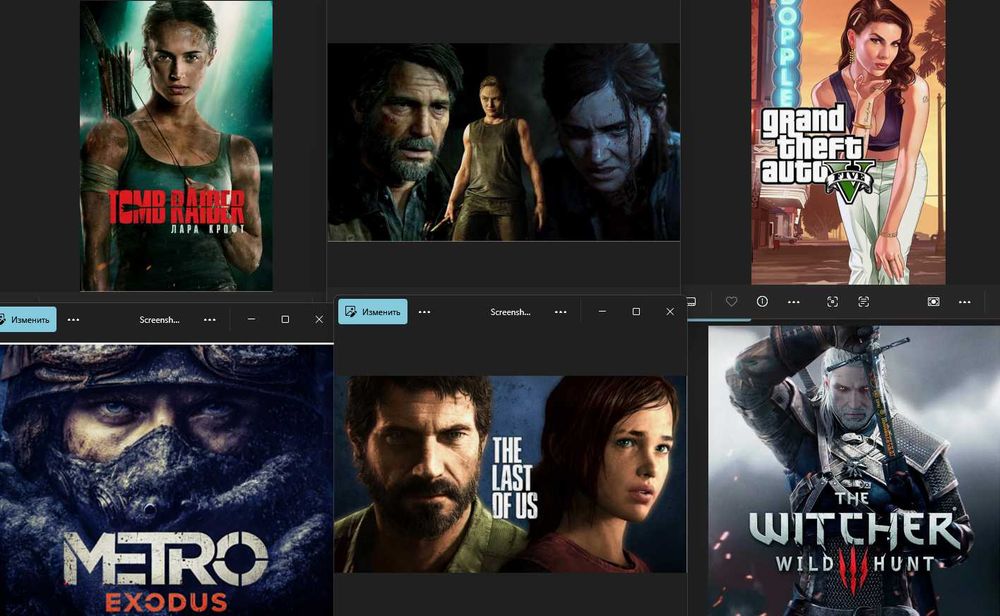This screenshot has width=1000, height=616.
Task: Click Изменить button in The Last of Us window
Action: [372, 312]
